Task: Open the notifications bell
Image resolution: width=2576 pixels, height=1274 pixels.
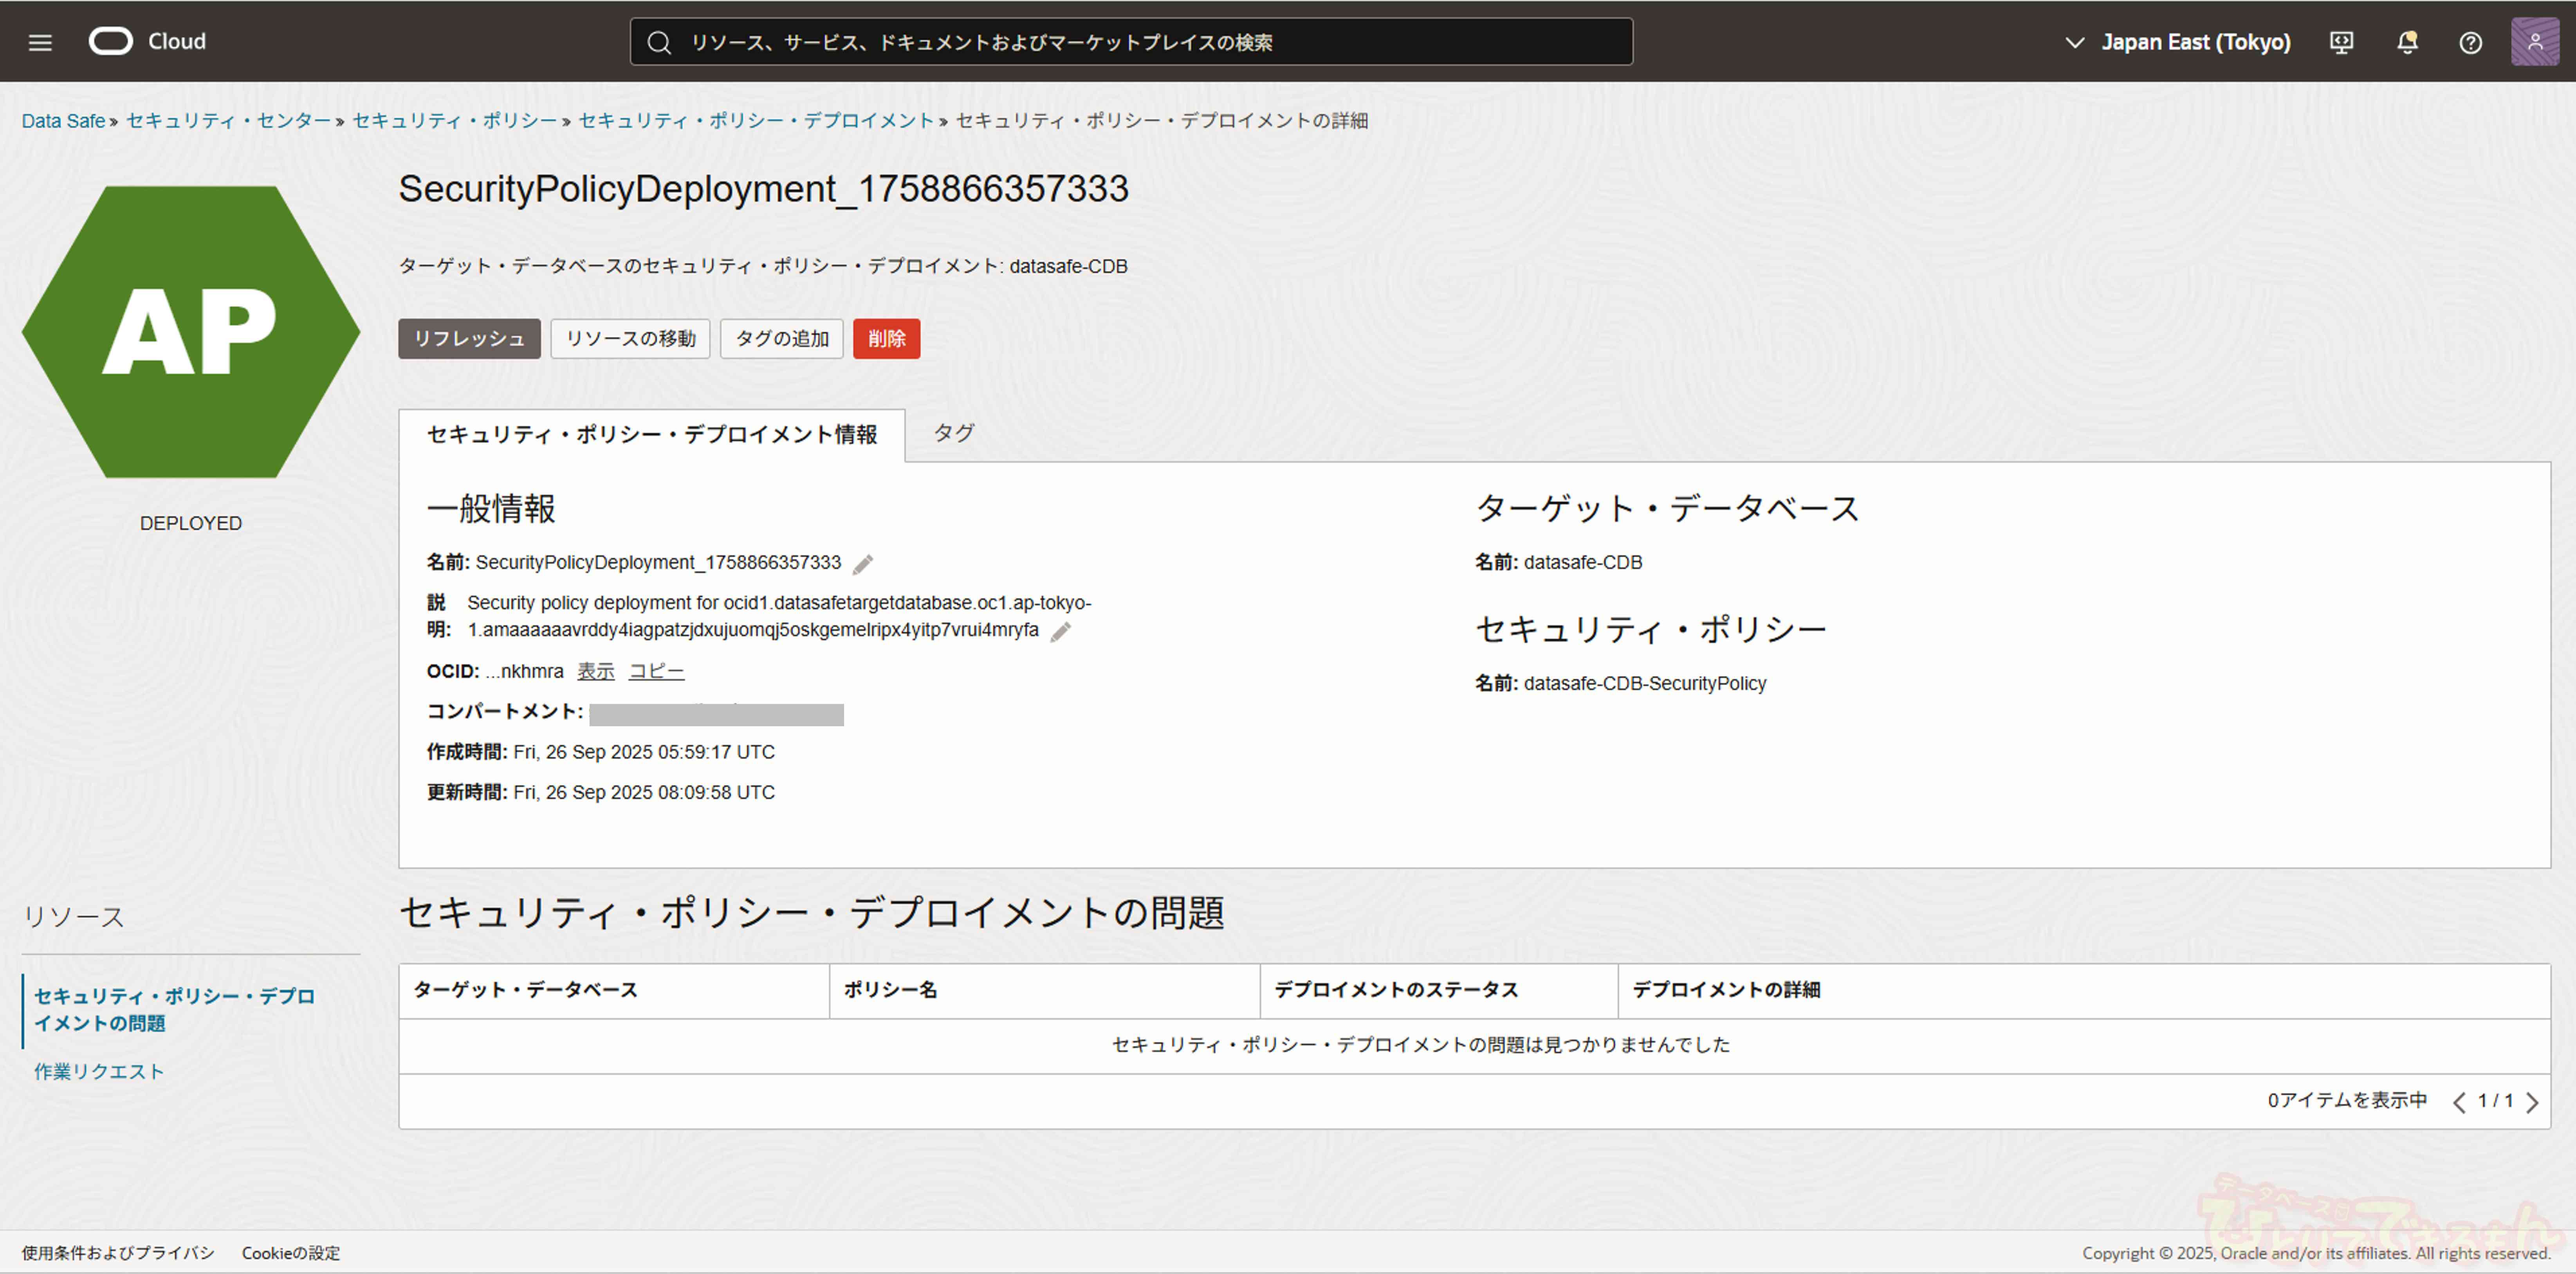Action: tap(2407, 42)
